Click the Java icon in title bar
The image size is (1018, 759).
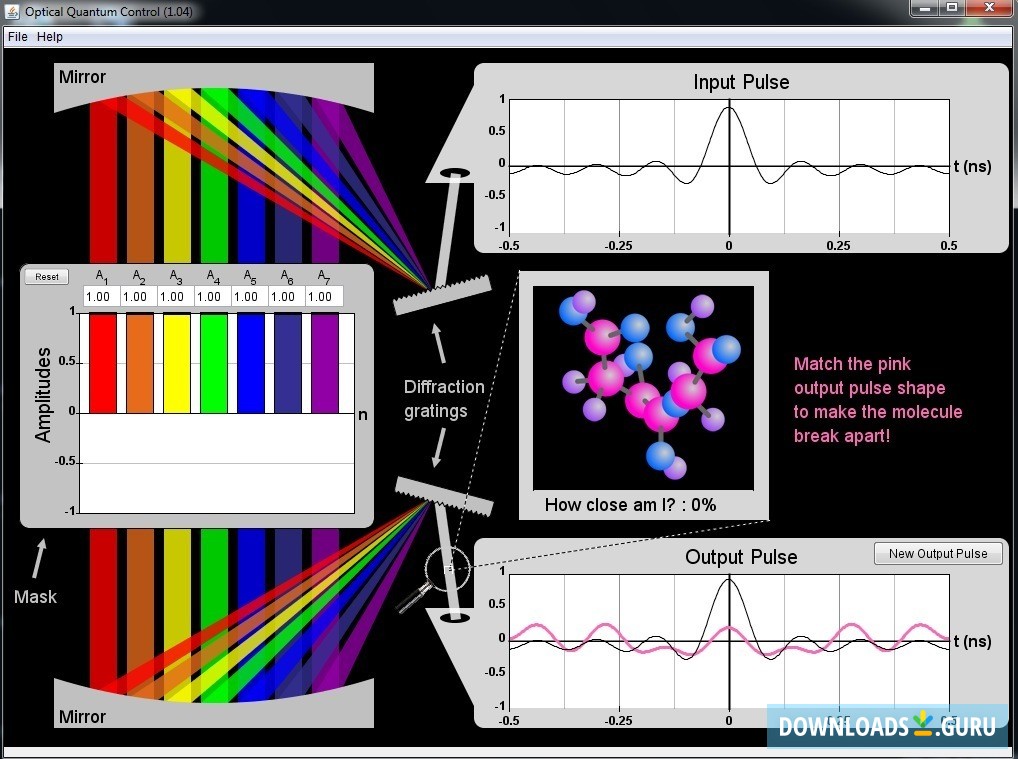tap(12, 11)
